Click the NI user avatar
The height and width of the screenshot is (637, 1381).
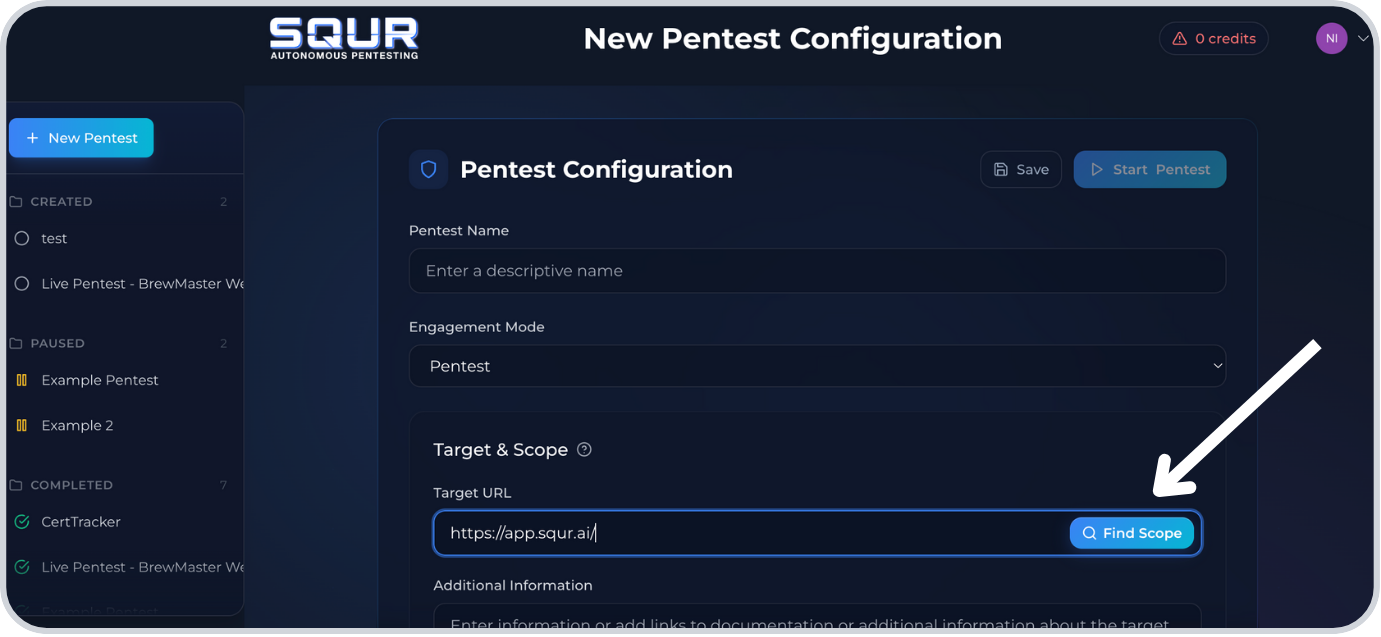tap(1331, 39)
